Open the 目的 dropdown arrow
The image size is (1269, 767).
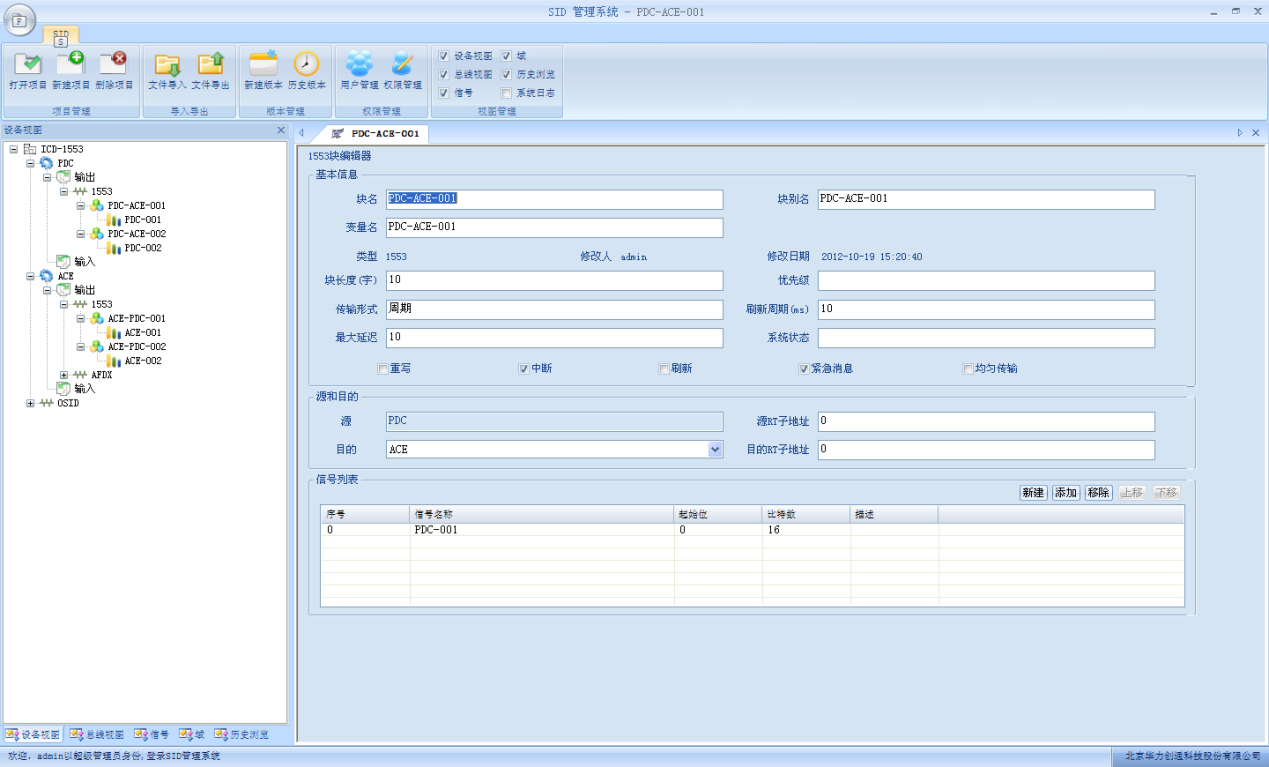(715, 450)
